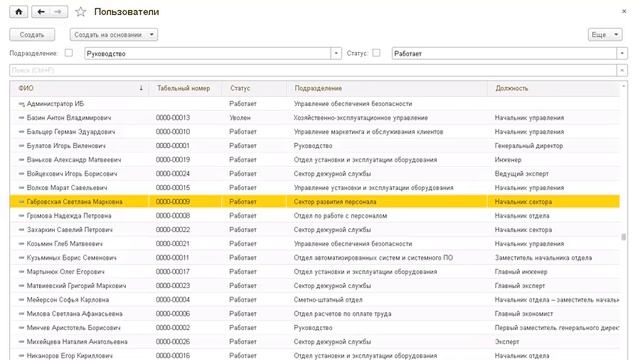Click Заместитель начальника отдела position cell
640x360 pixels.
click(x=543, y=258)
